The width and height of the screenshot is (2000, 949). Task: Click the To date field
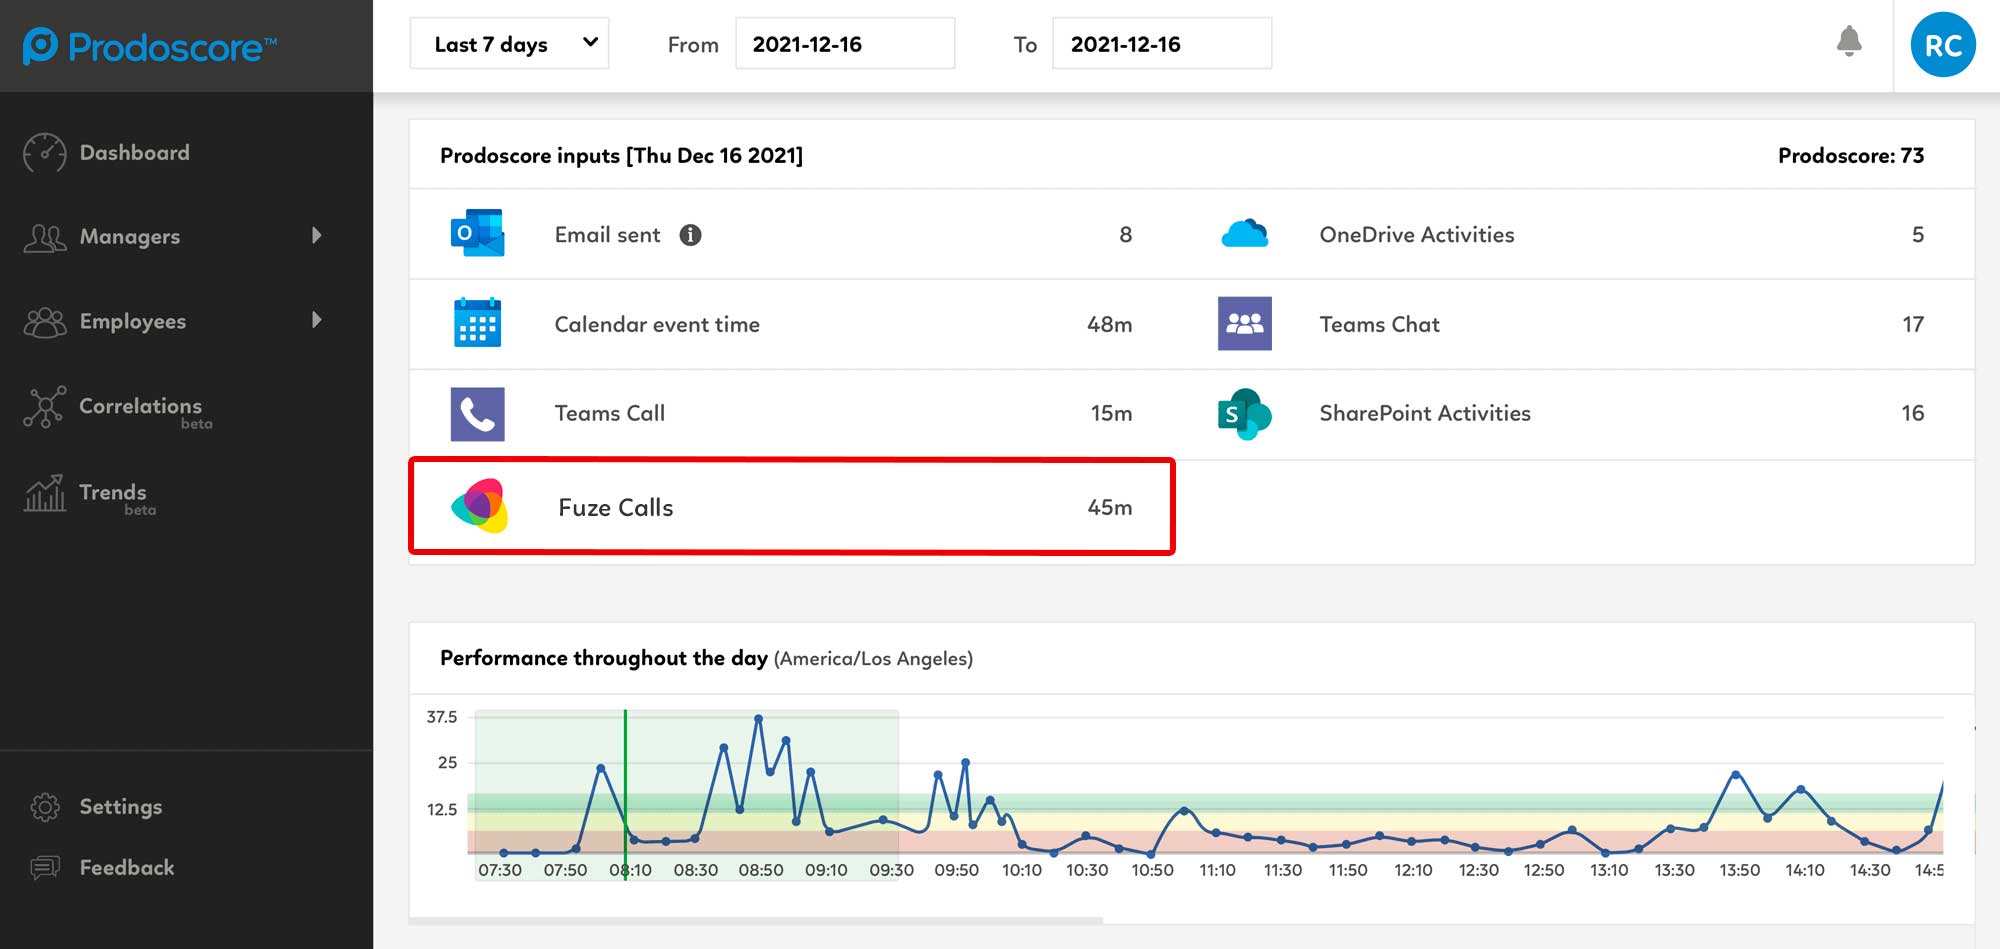tap(1162, 44)
